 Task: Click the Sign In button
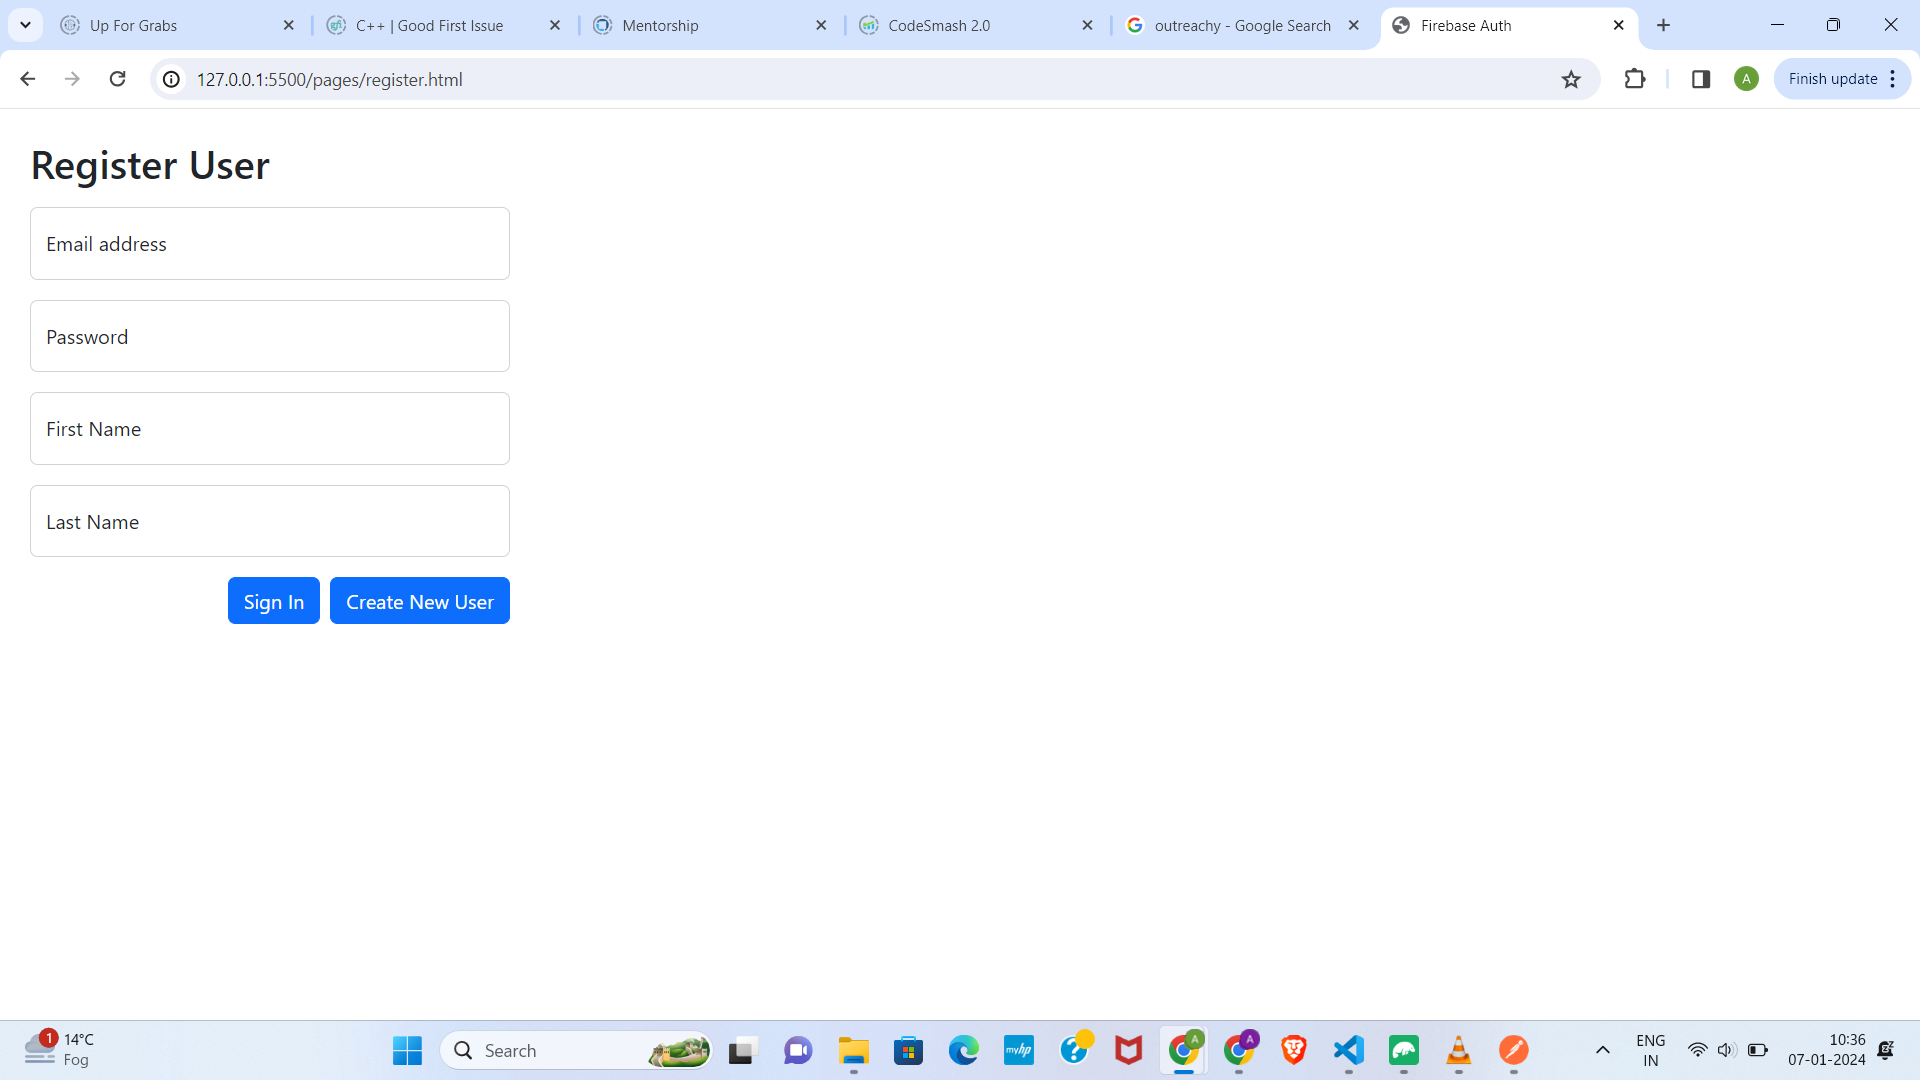pos(274,601)
